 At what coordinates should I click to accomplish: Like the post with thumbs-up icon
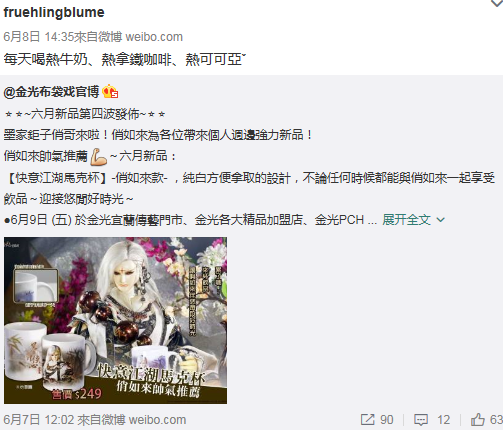pos(478,419)
